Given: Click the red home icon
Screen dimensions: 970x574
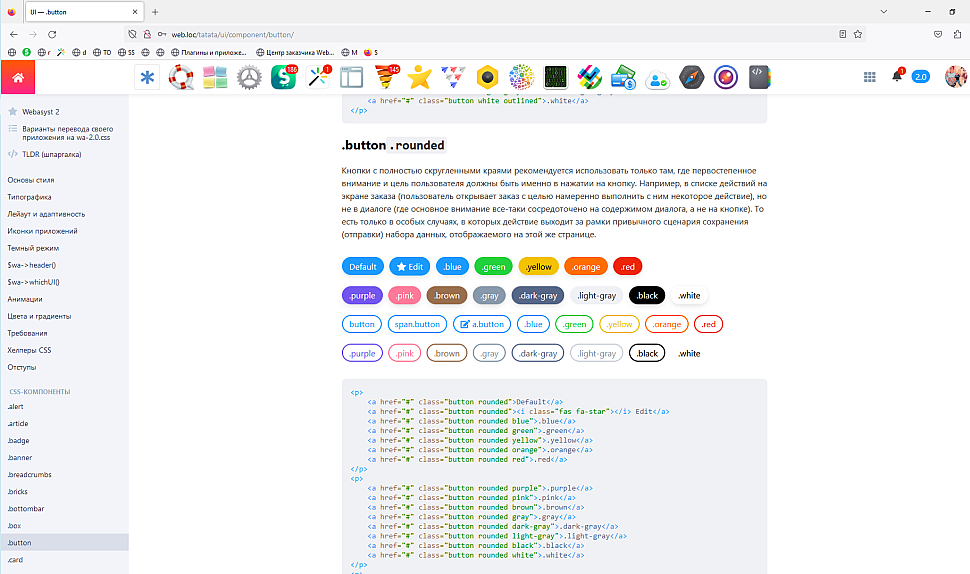Looking at the screenshot, I should pyautogui.click(x=18, y=77).
